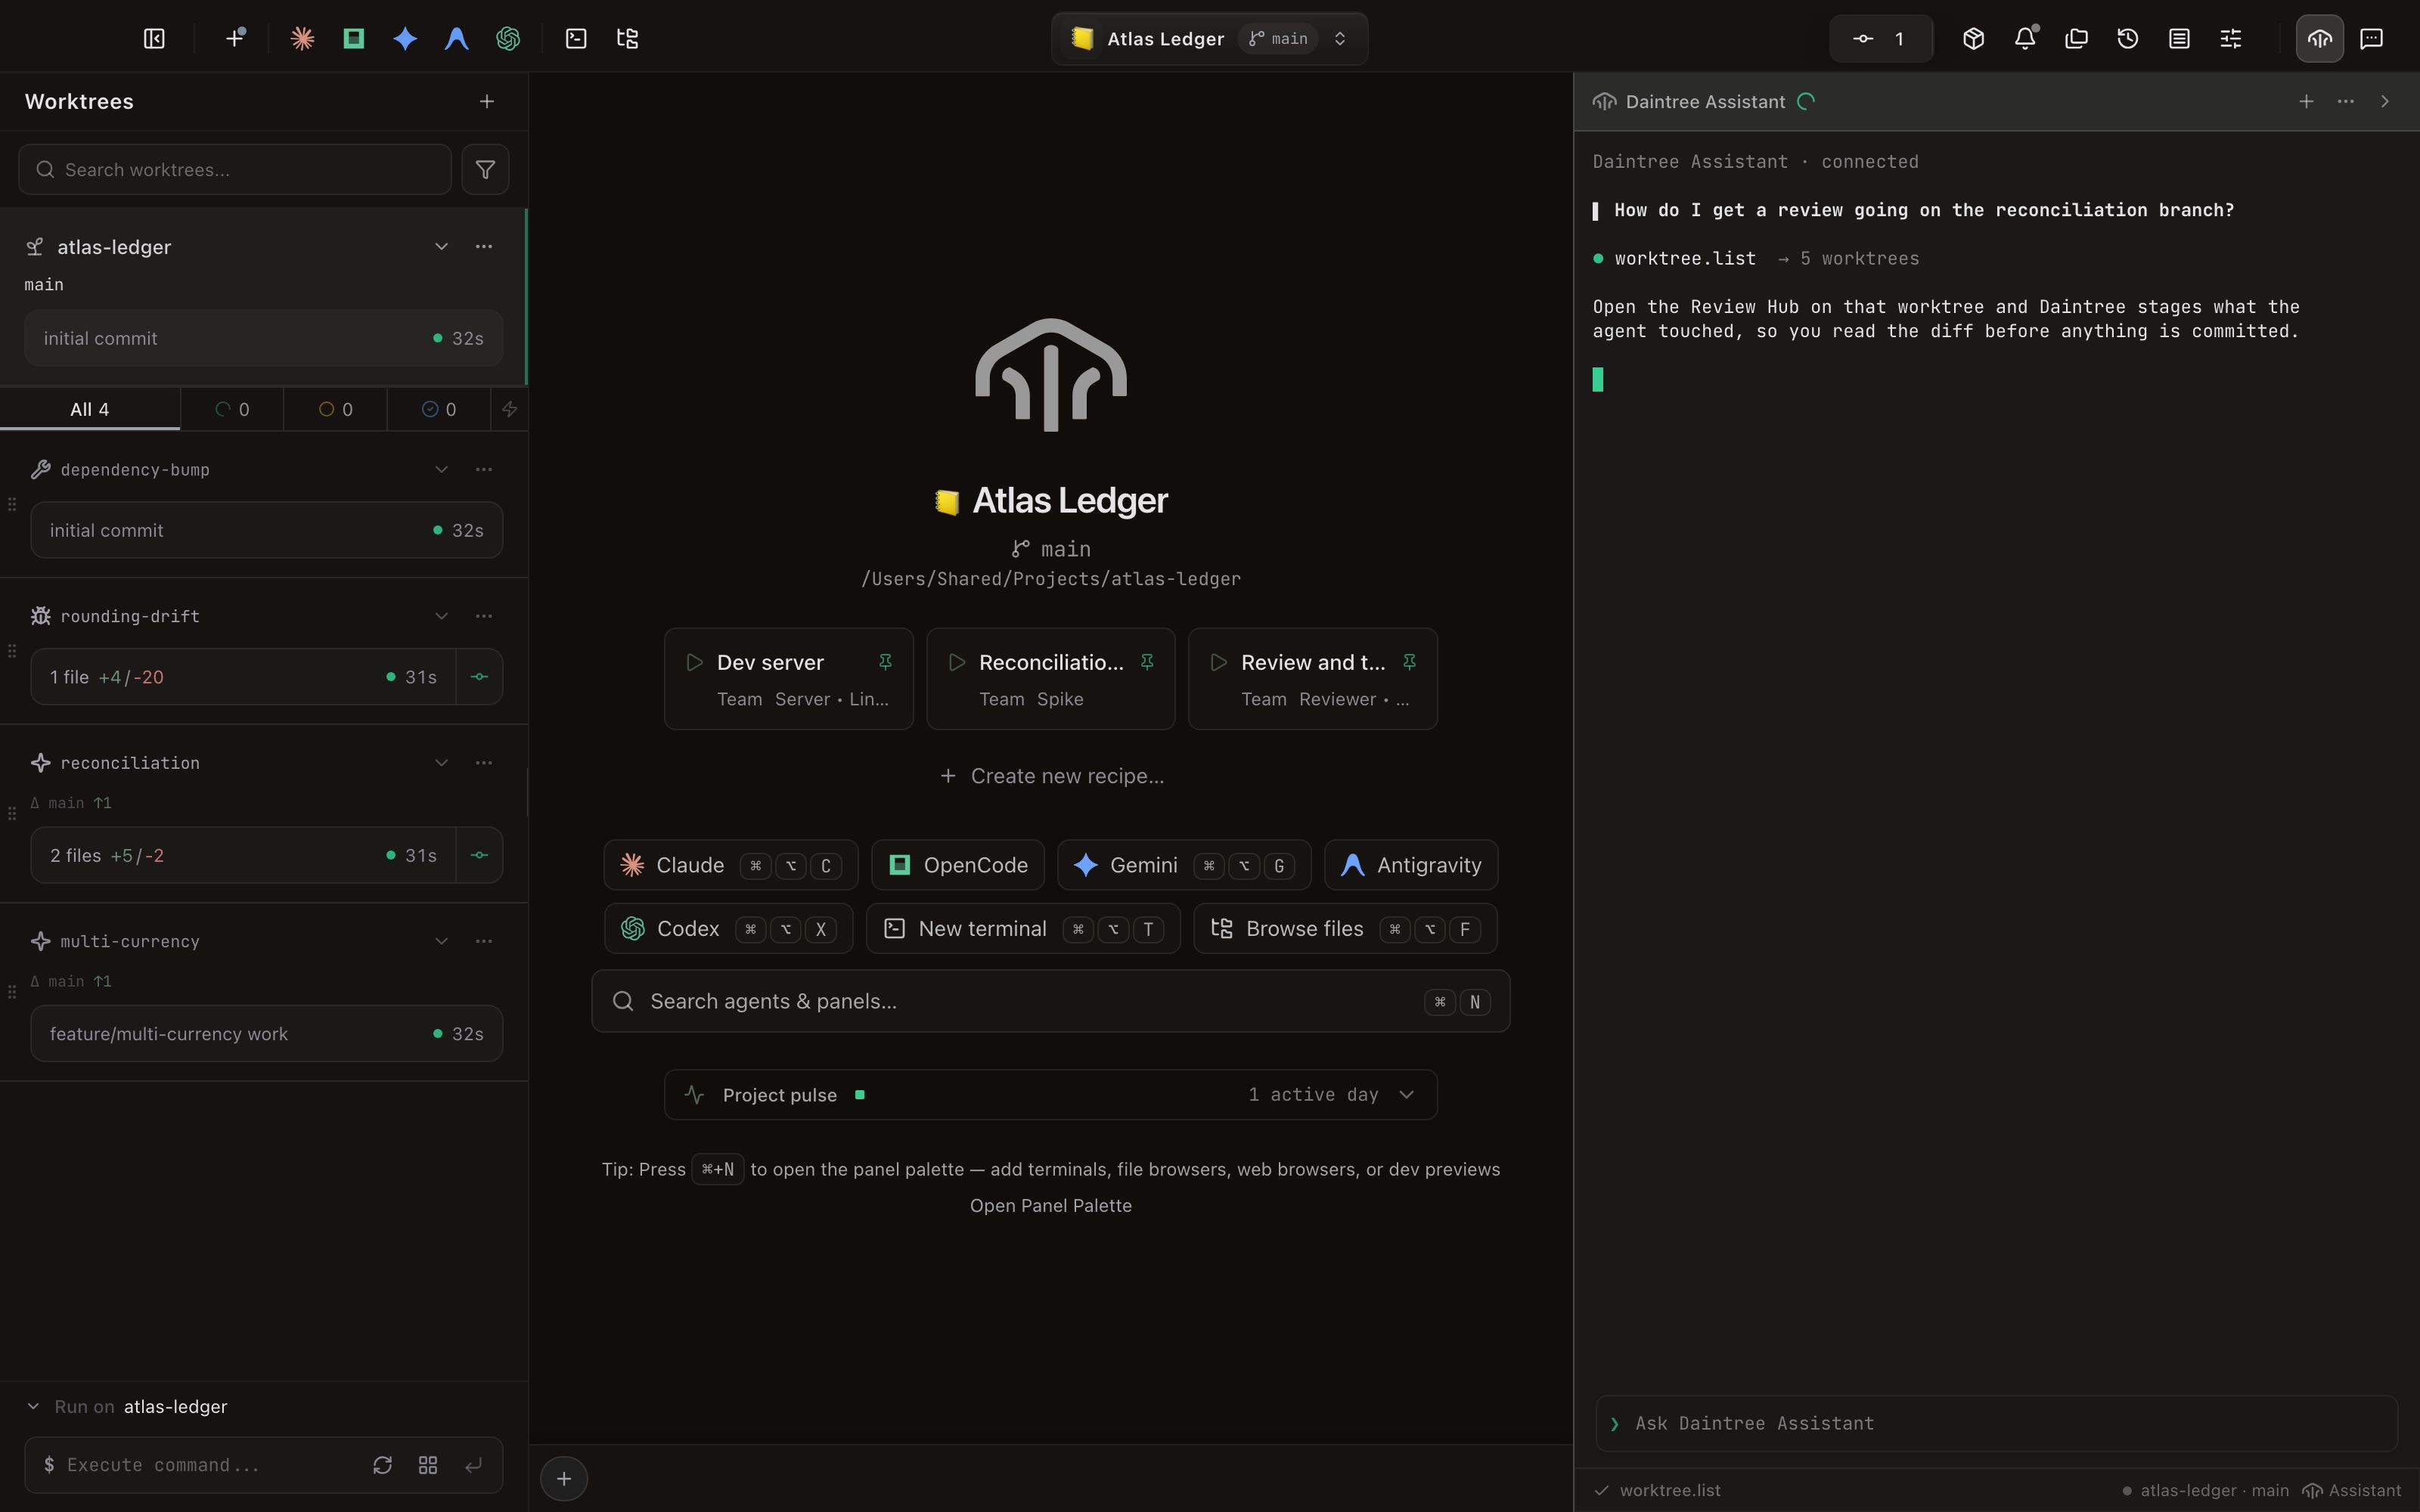This screenshot has width=2420, height=1512.
Task: Expand the dependency-bump worktree chevron
Action: point(441,469)
